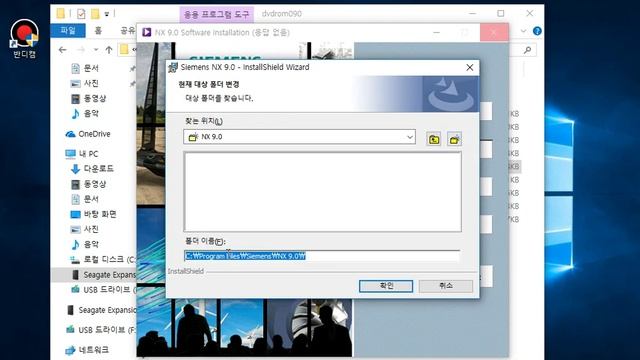
Task: Select the lower Seagate Expansion drive entry
Action: pos(101,310)
